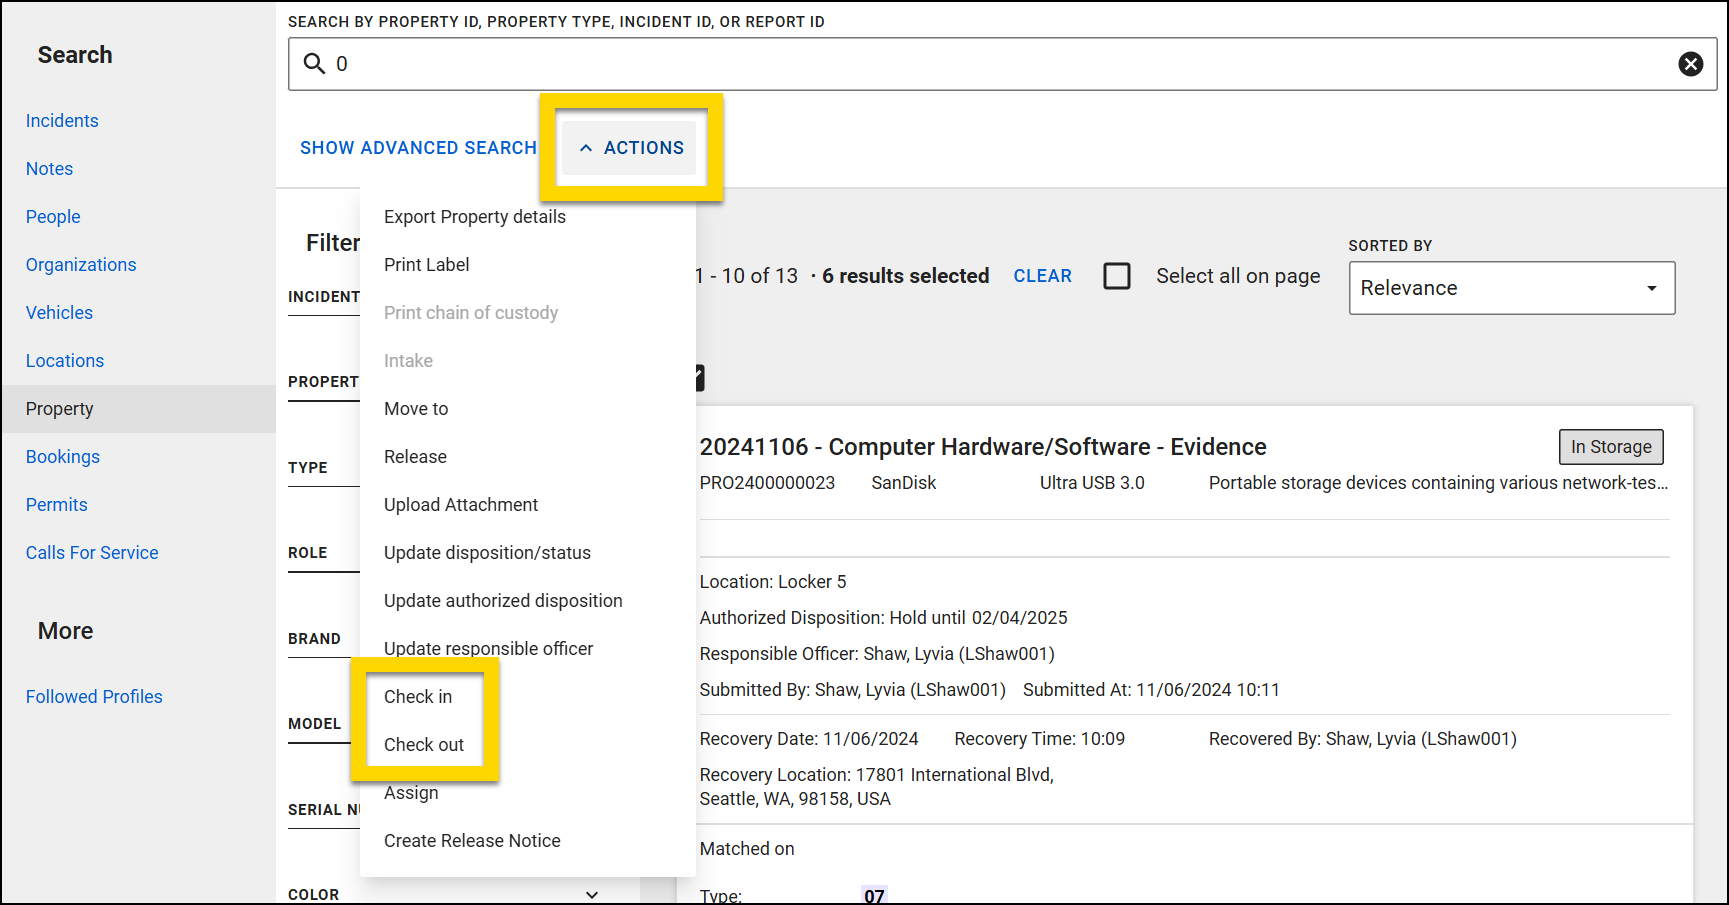
Task: Check the Select all on page checkbox
Action: pyautogui.click(x=1117, y=275)
